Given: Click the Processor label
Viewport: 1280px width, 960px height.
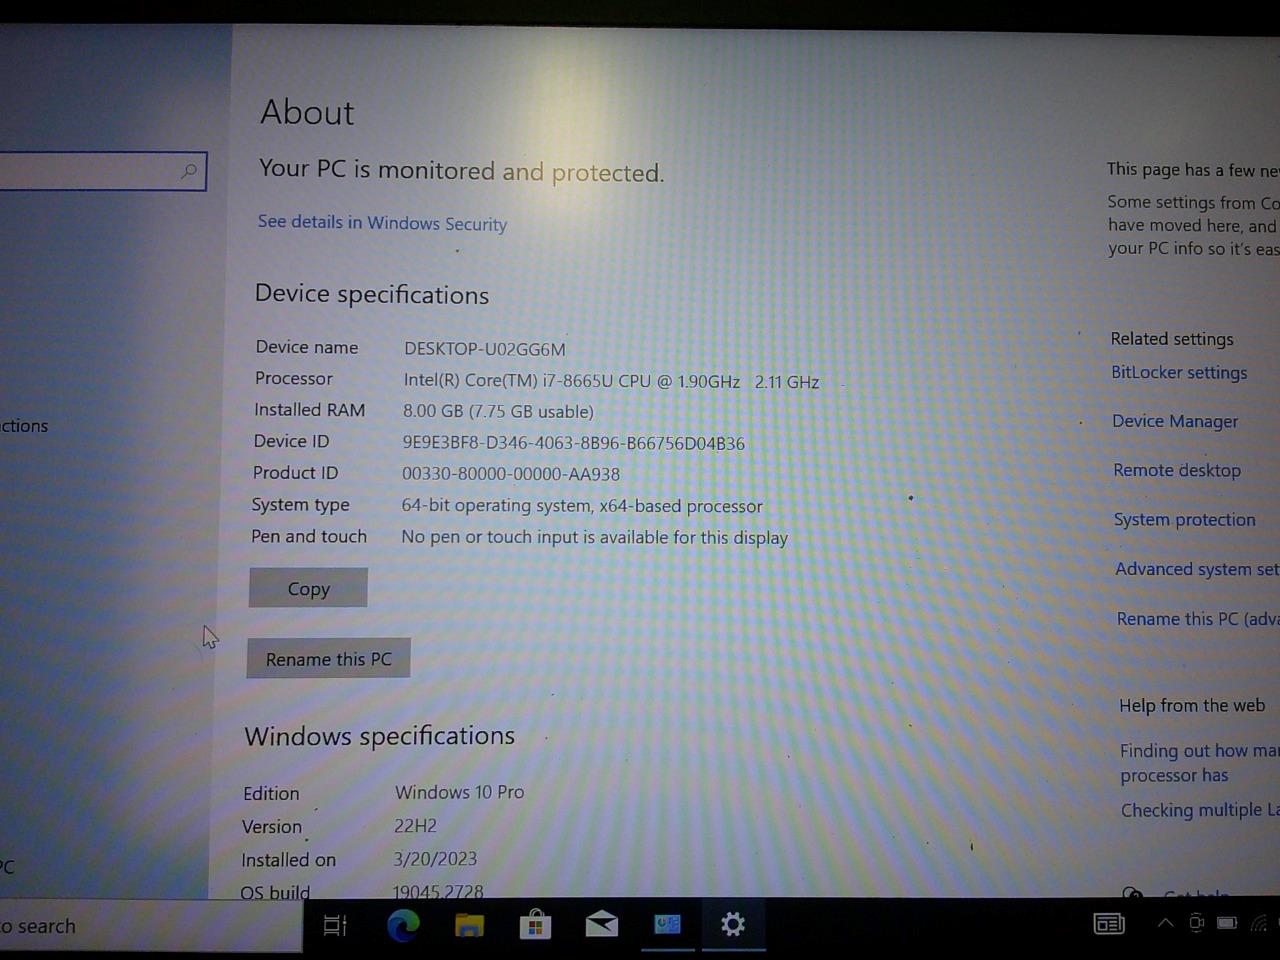Looking at the screenshot, I should [293, 378].
